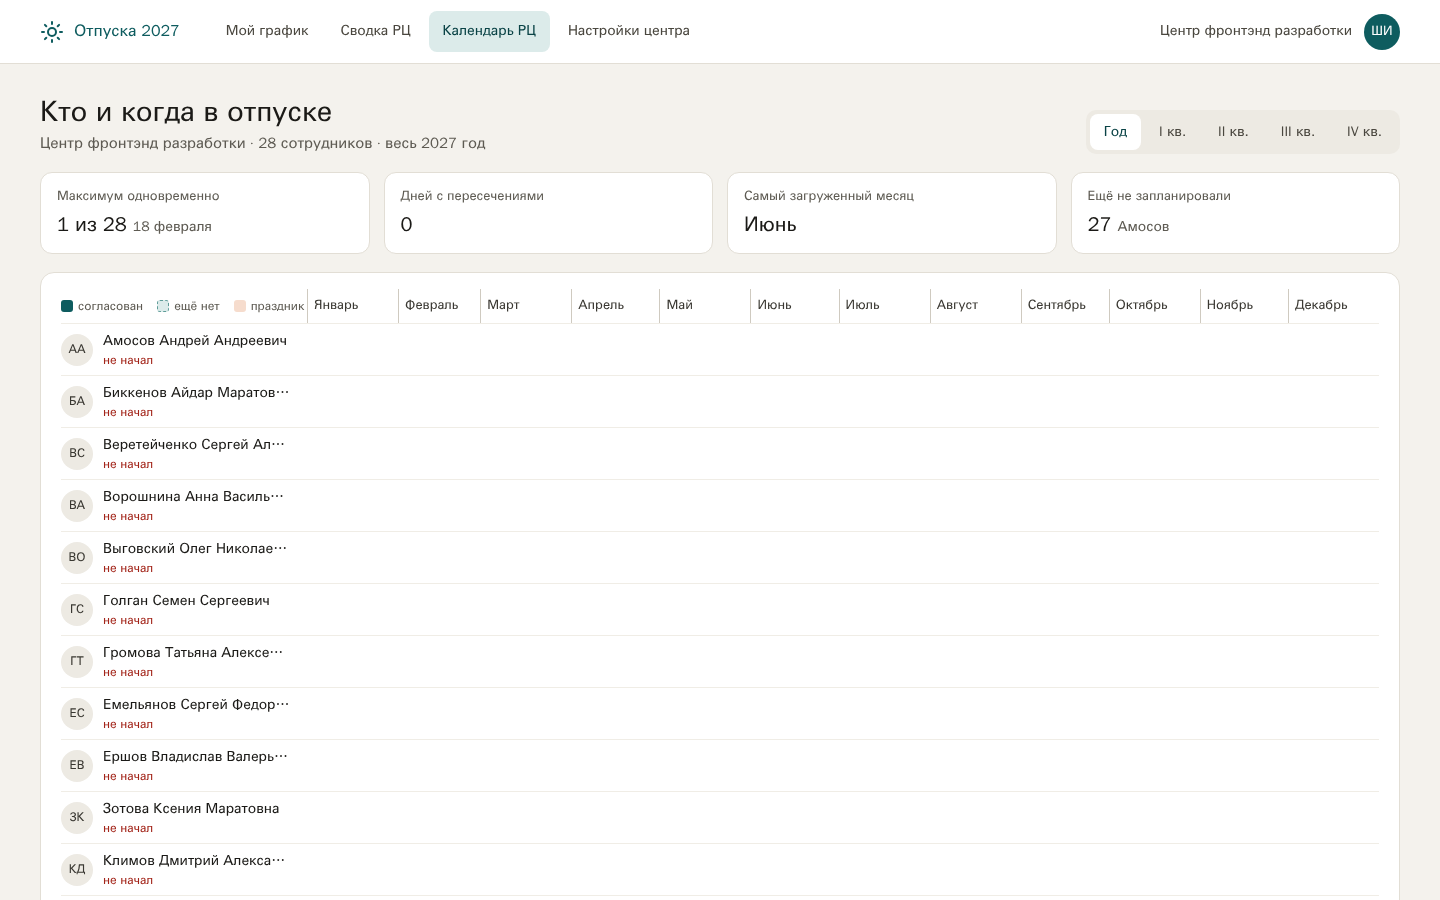Go to Настройки центра

click(629, 31)
